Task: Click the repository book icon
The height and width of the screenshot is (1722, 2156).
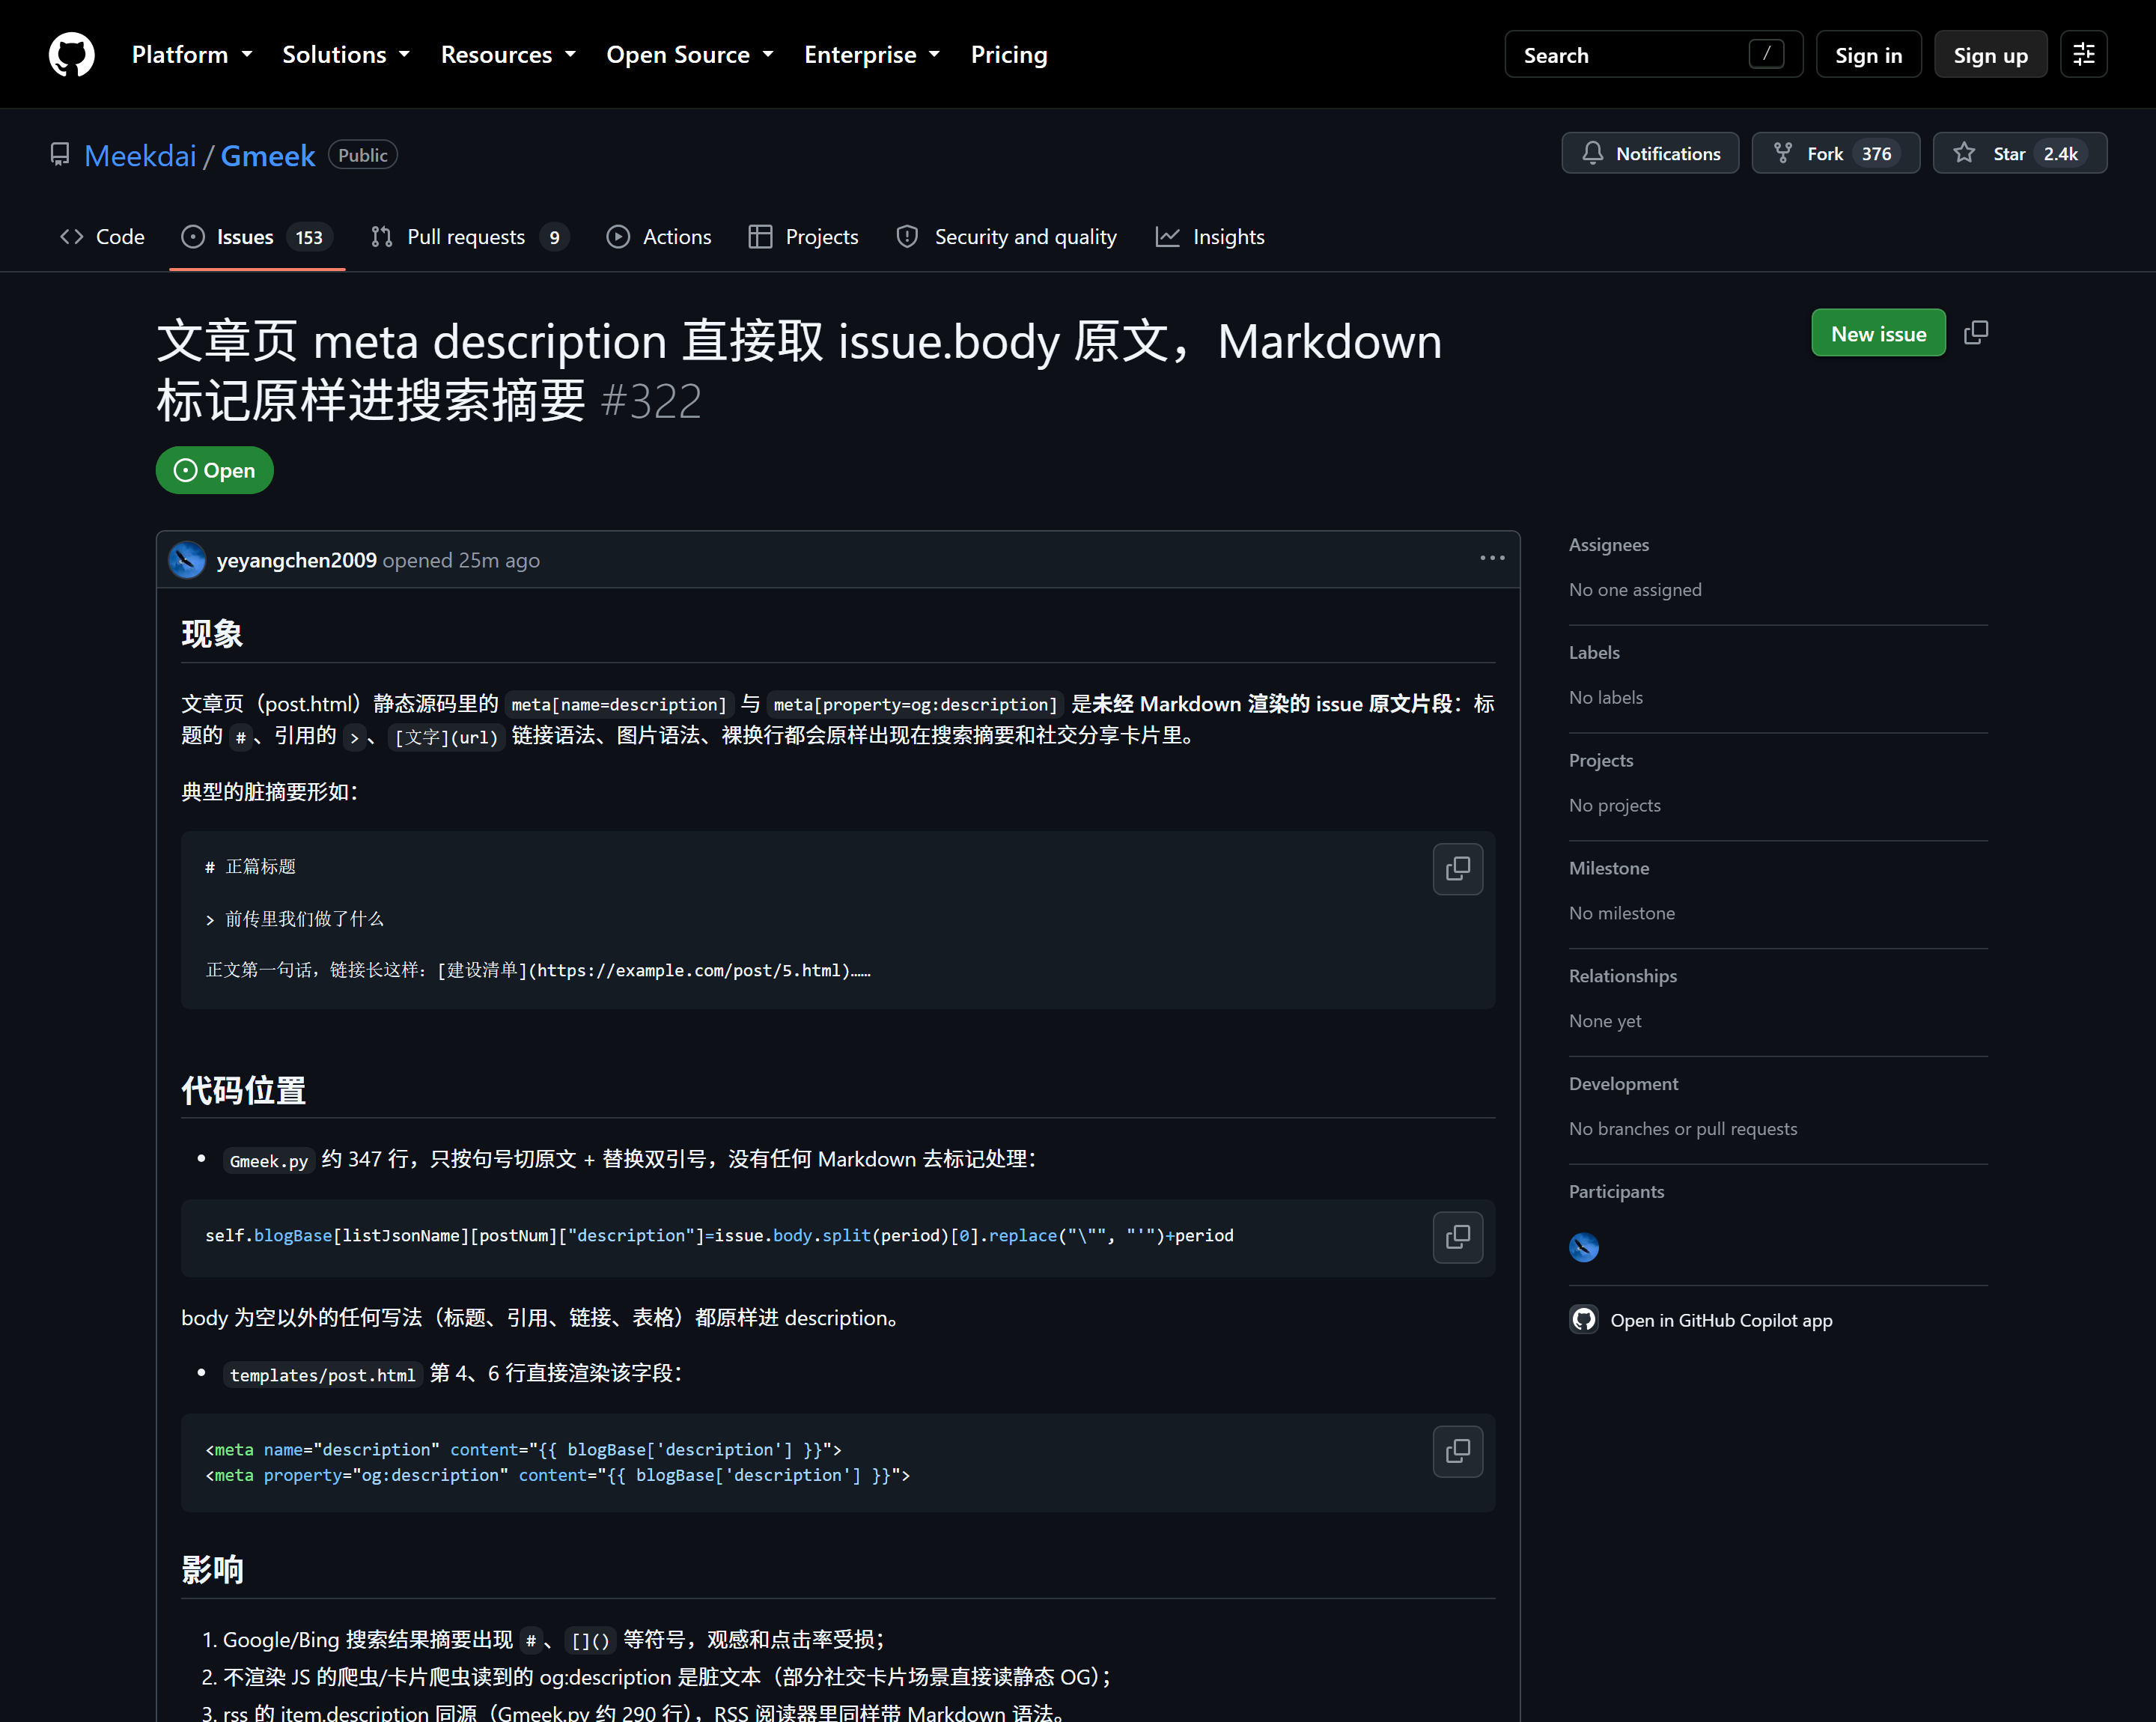Action: [60, 155]
